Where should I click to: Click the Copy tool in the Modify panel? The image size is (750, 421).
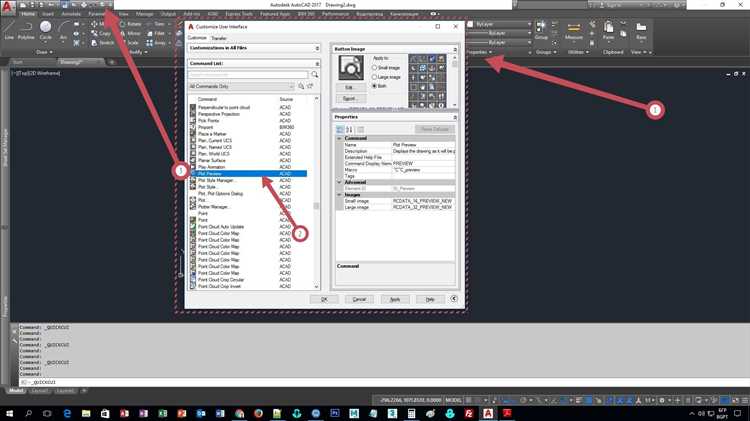(x=100, y=33)
